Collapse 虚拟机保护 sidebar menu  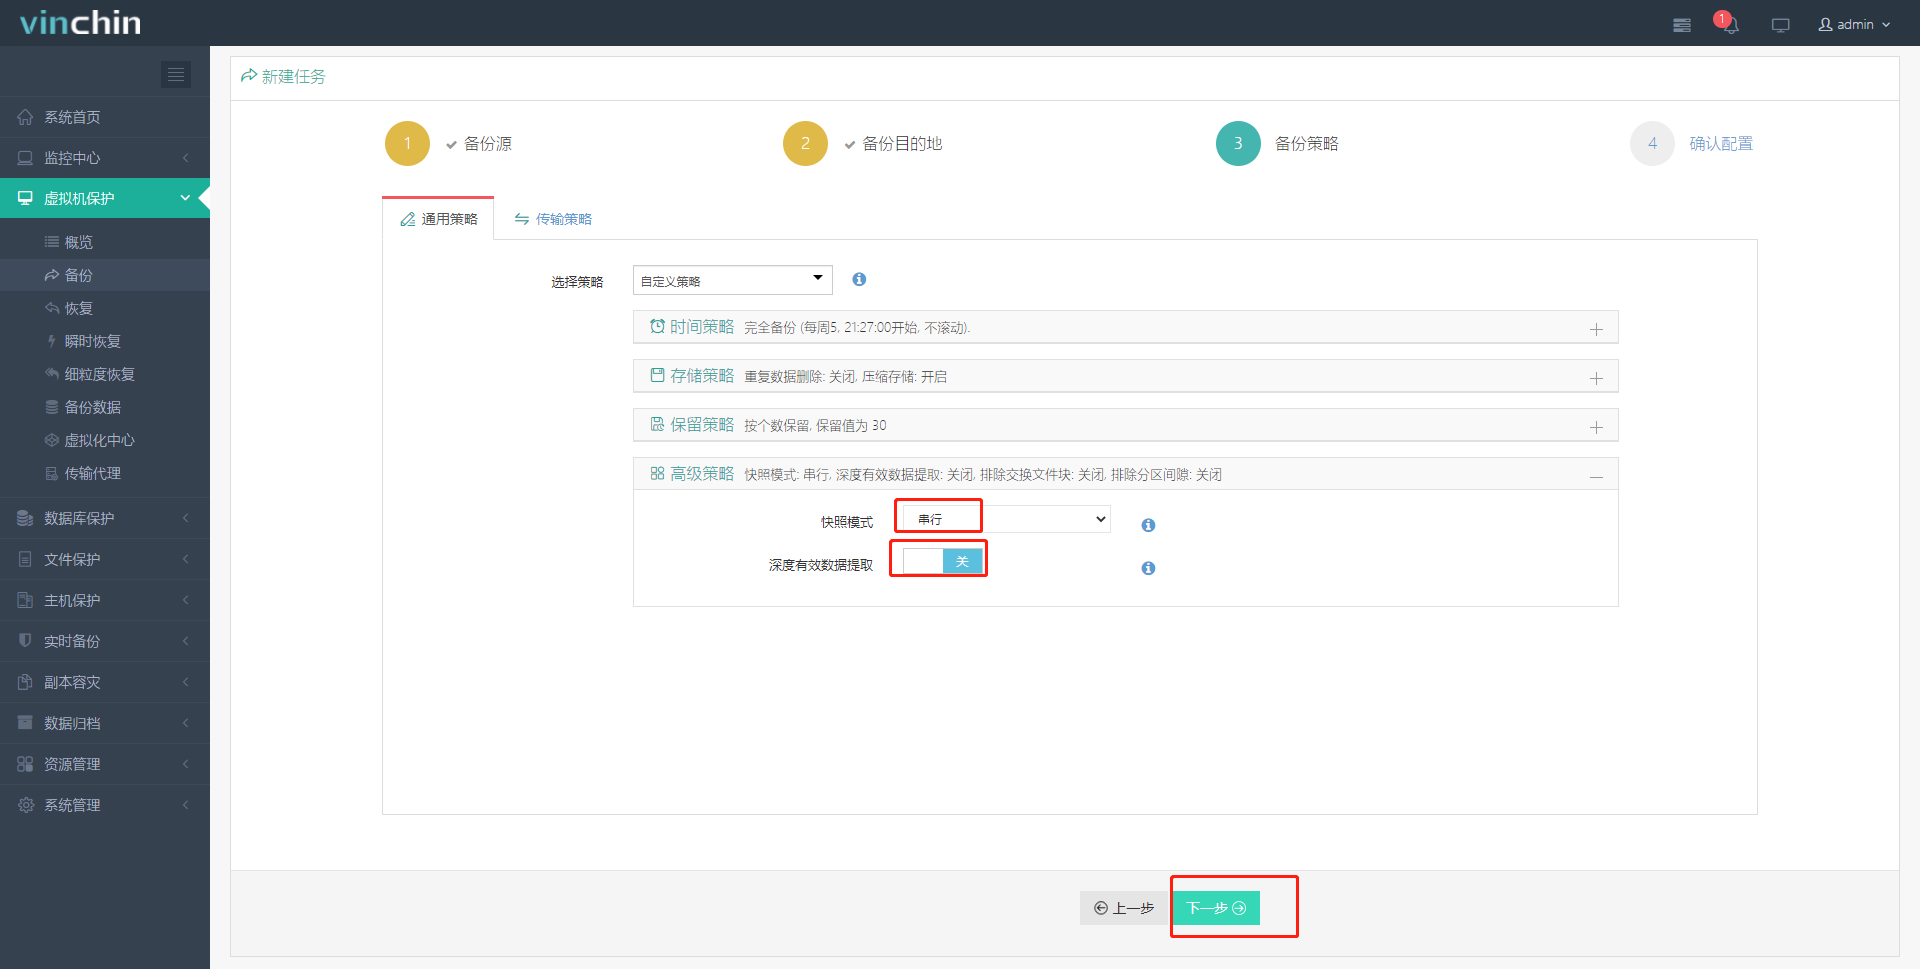105,198
